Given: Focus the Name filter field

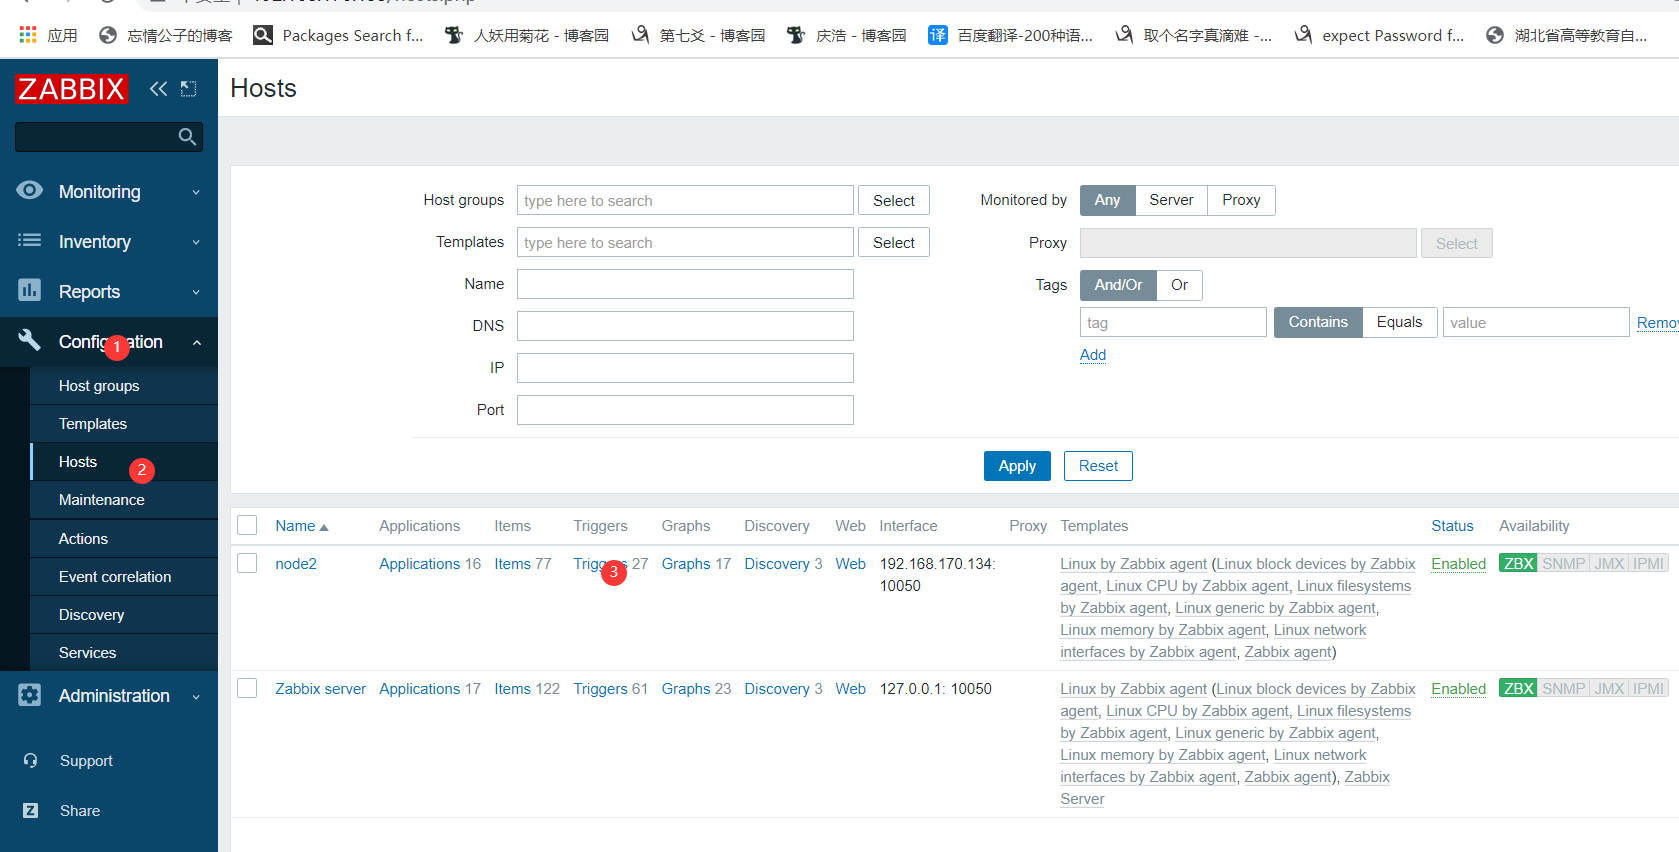Looking at the screenshot, I should coord(685,284).
